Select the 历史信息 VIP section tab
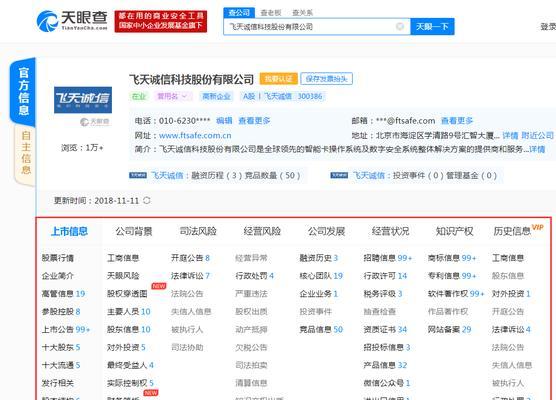556x400 pixels. [518, 230]
